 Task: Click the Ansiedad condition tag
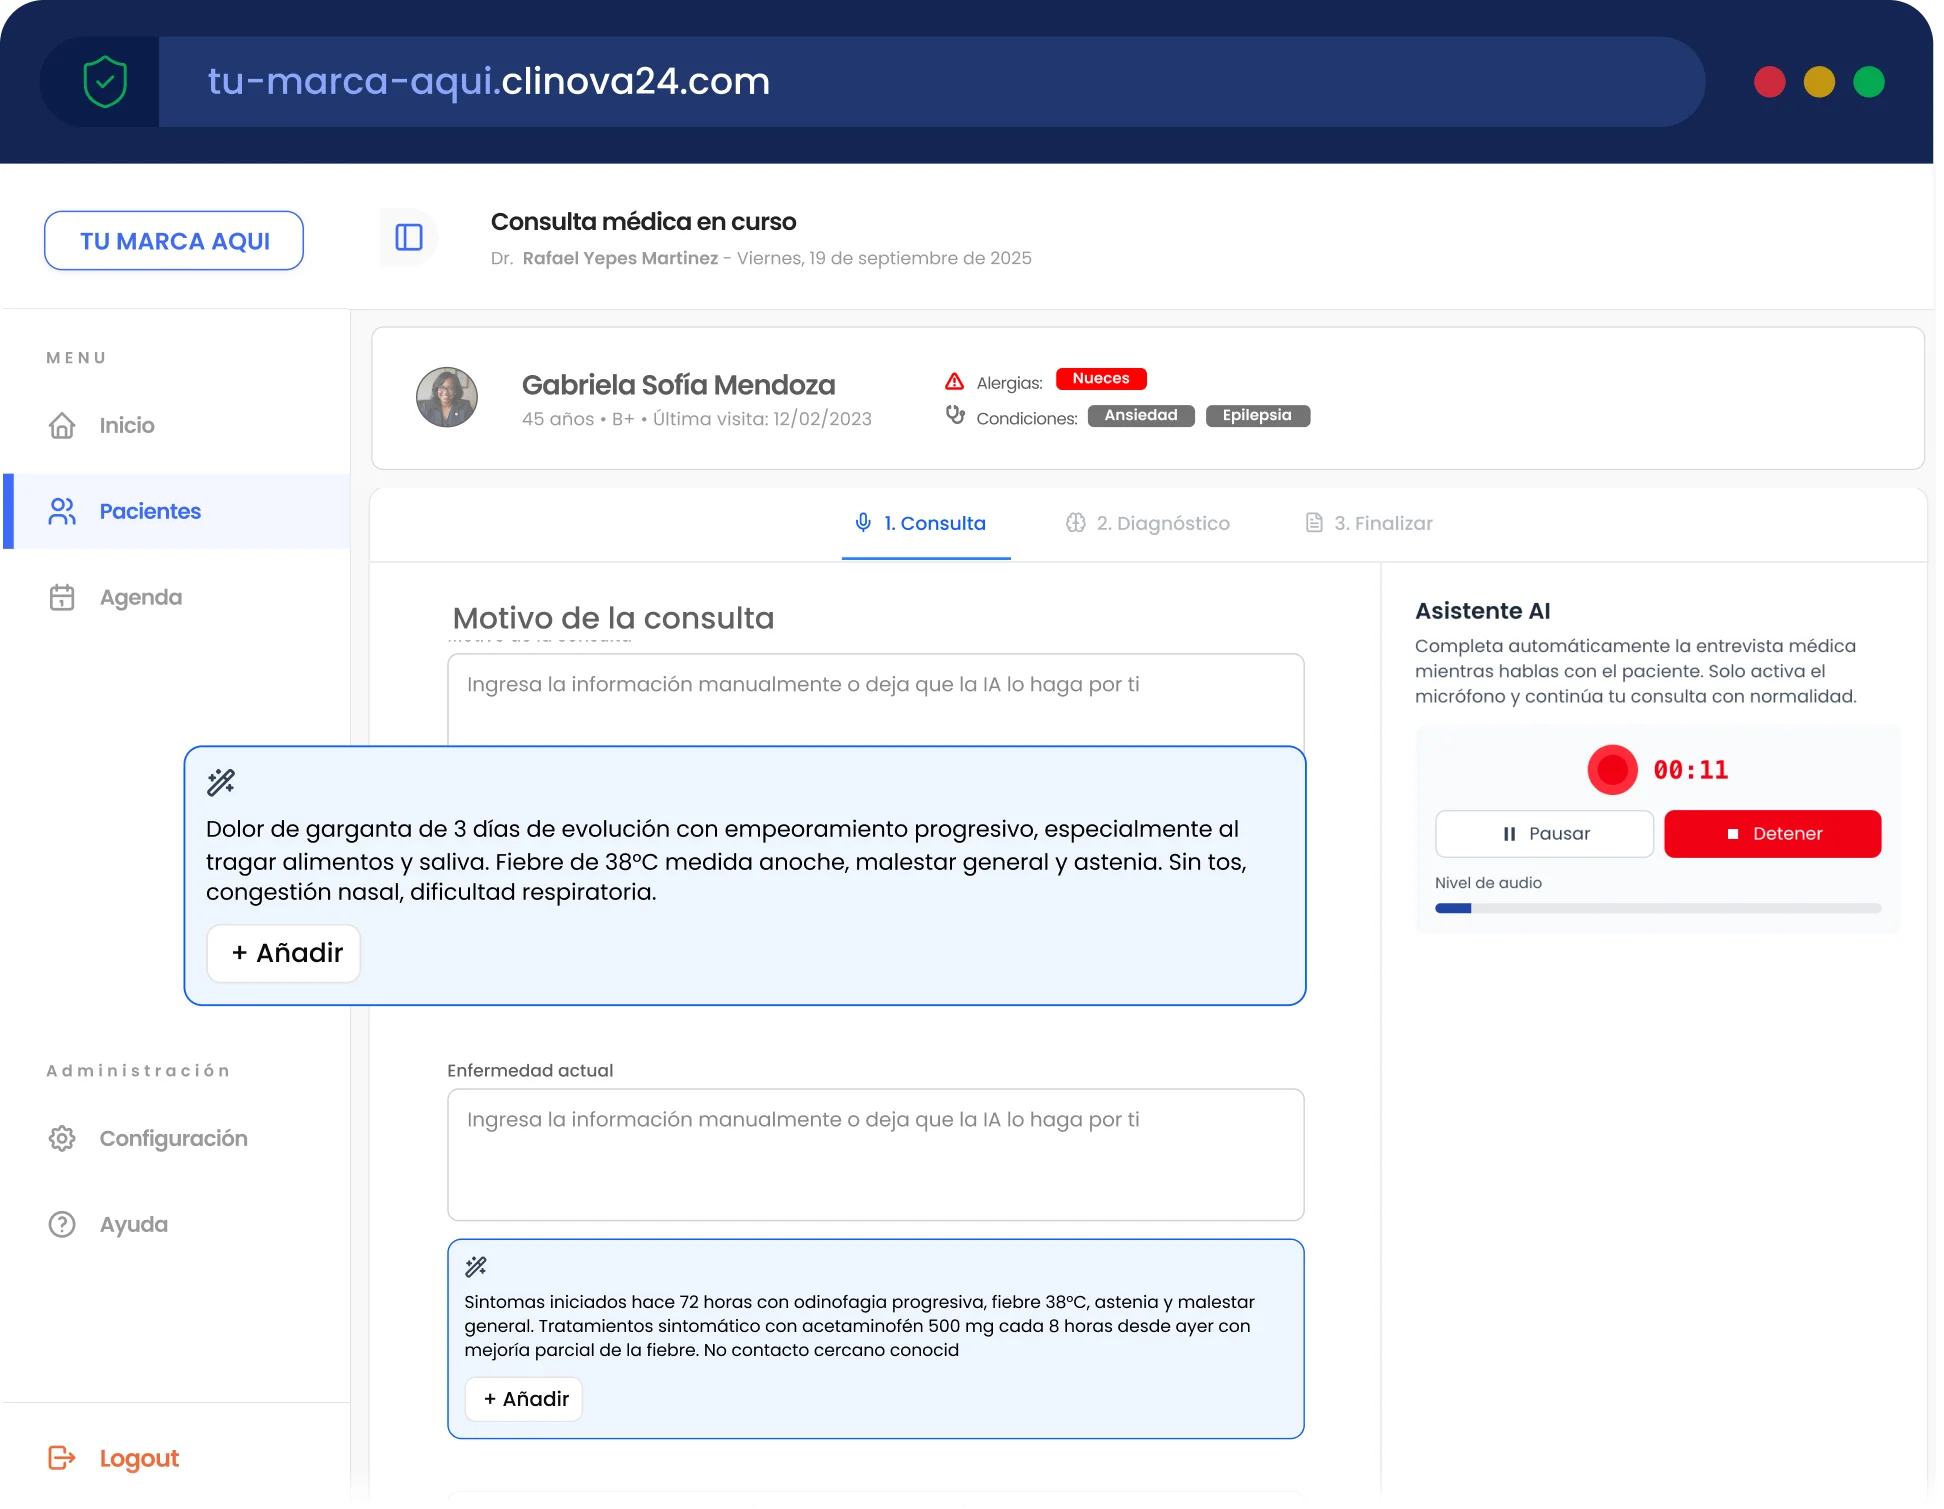pyautogui.click(x=1141, y=416)
